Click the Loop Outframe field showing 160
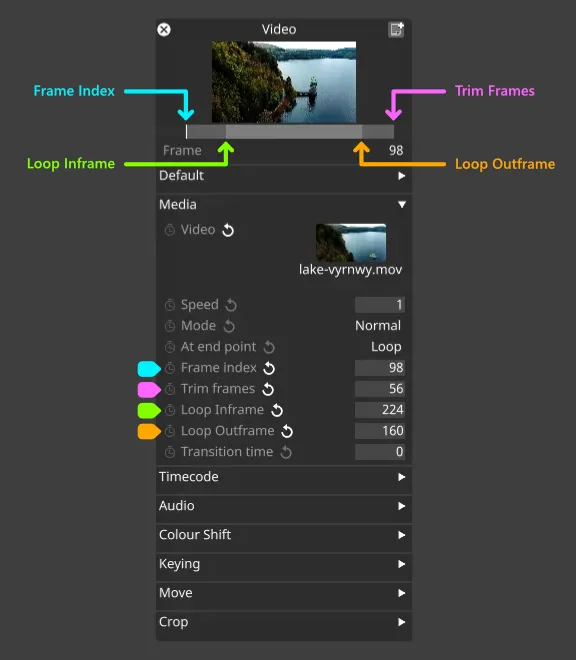 [x=380, y=431]
